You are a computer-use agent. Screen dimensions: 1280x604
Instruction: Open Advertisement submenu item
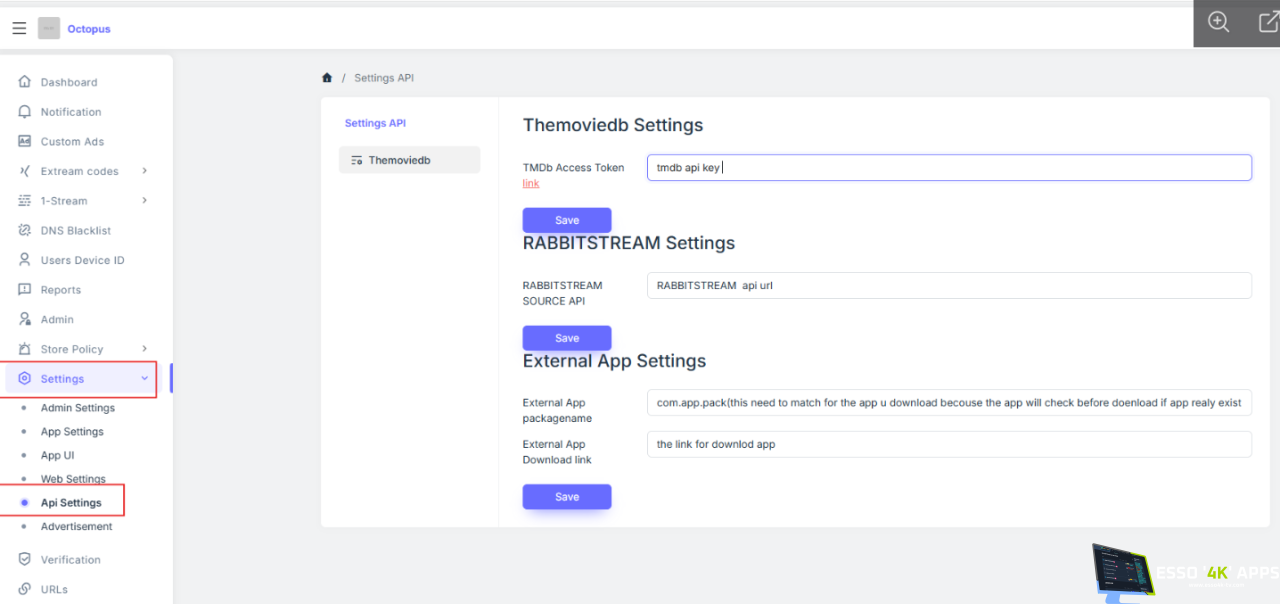[76, 527]
